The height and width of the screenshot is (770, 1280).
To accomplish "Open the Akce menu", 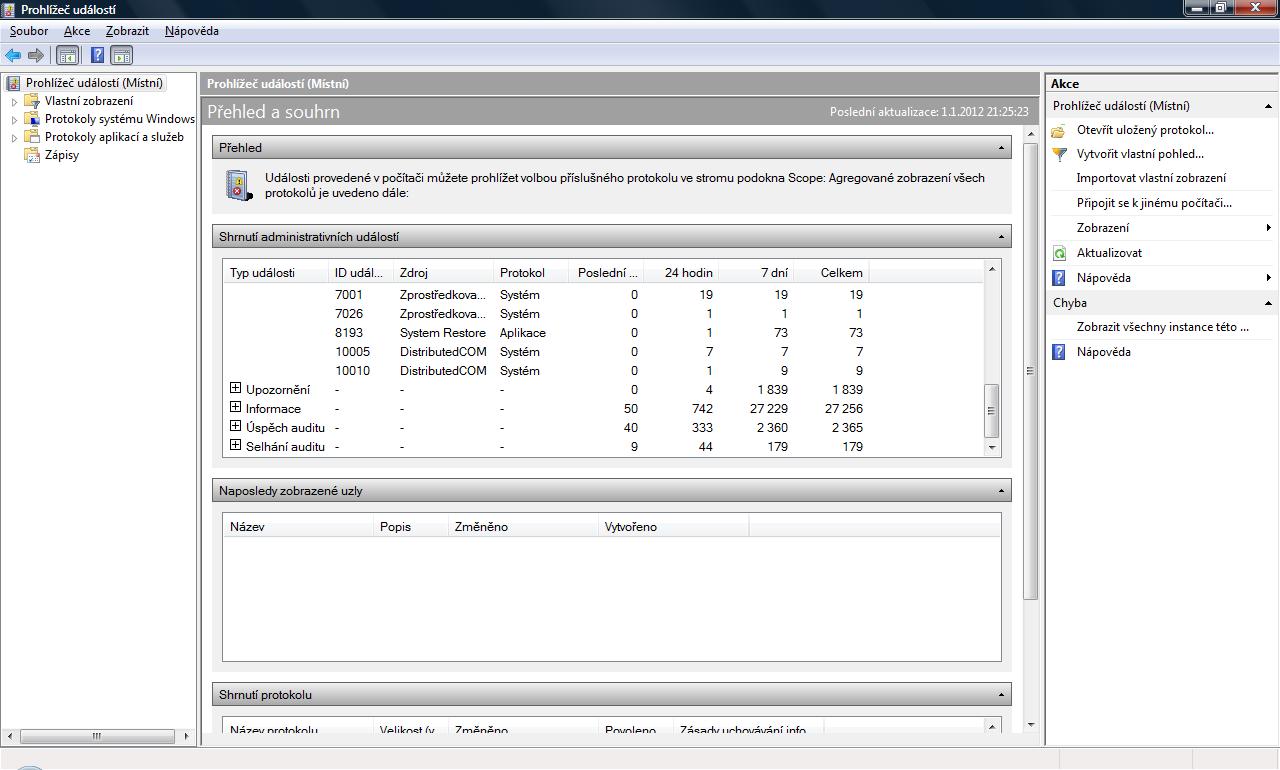I will coord(77,31).
